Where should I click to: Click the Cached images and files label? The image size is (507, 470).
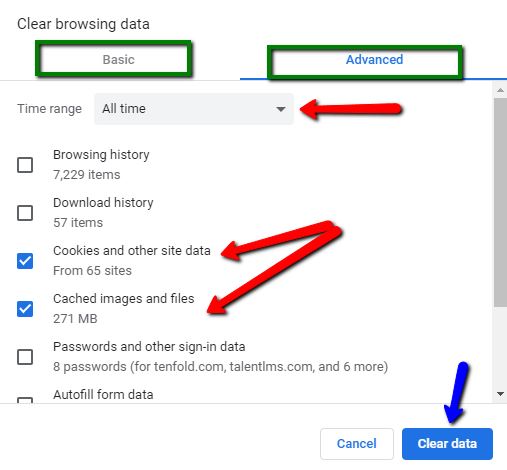(124, 299)
